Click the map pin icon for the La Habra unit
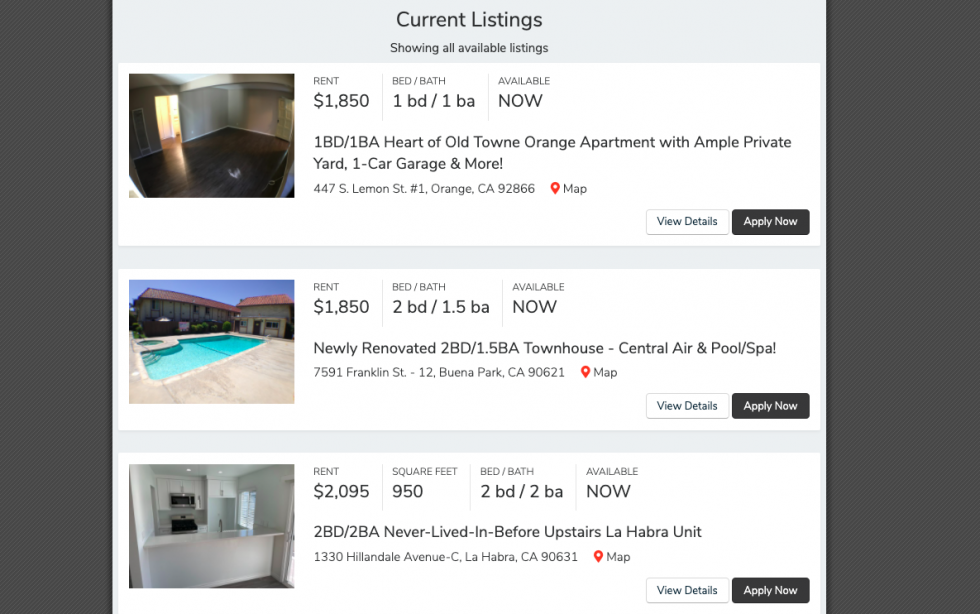 597,556
